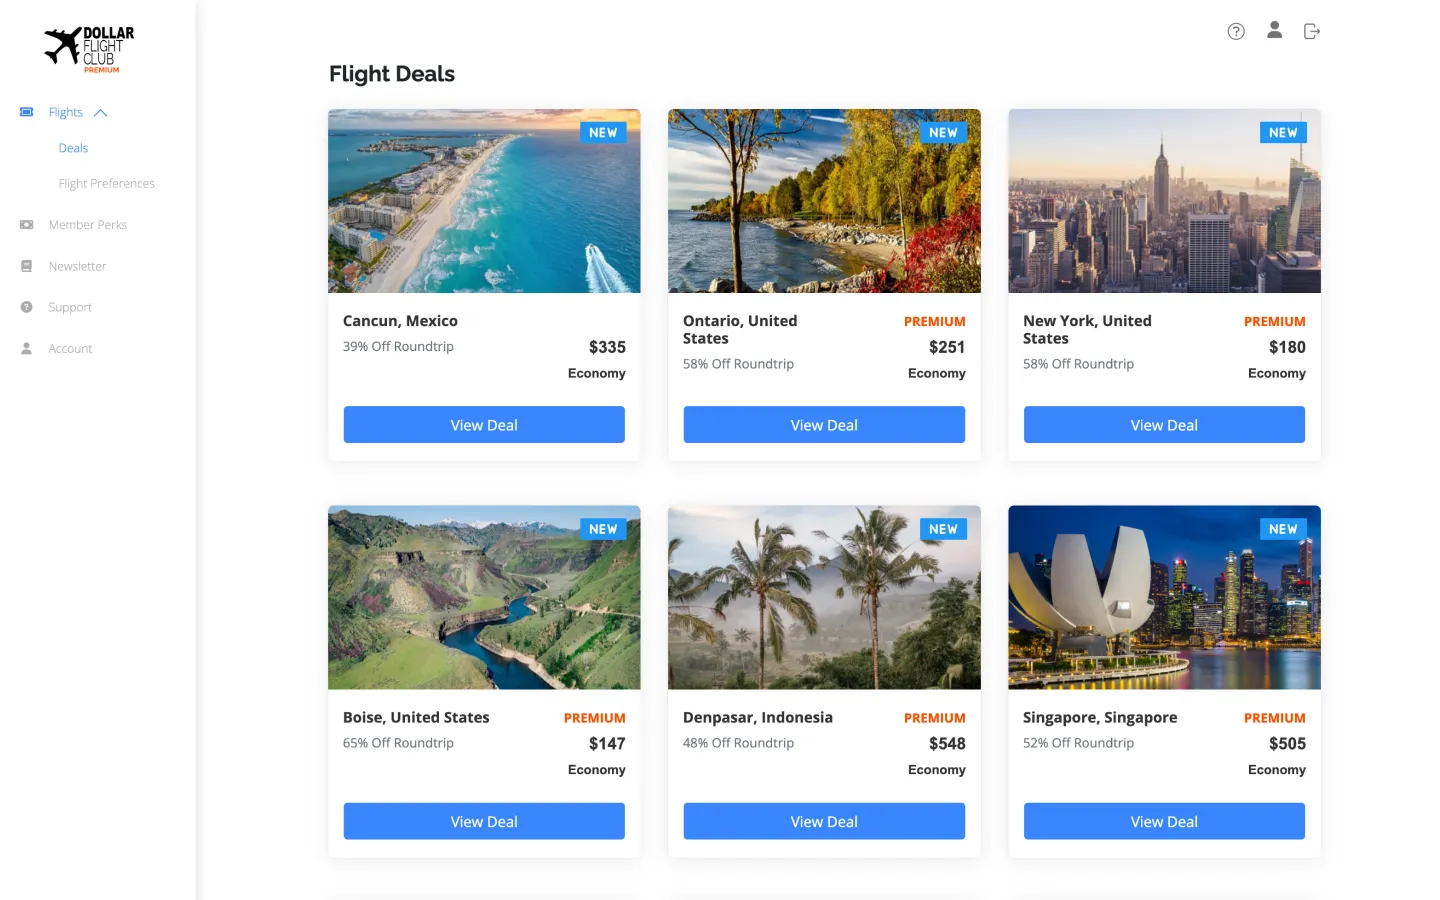Image resolution: width=1440 pixels, height=900 pixels.
Task: Click View Deal for Singapore, Singapore
Action: tap(1163, 821)
